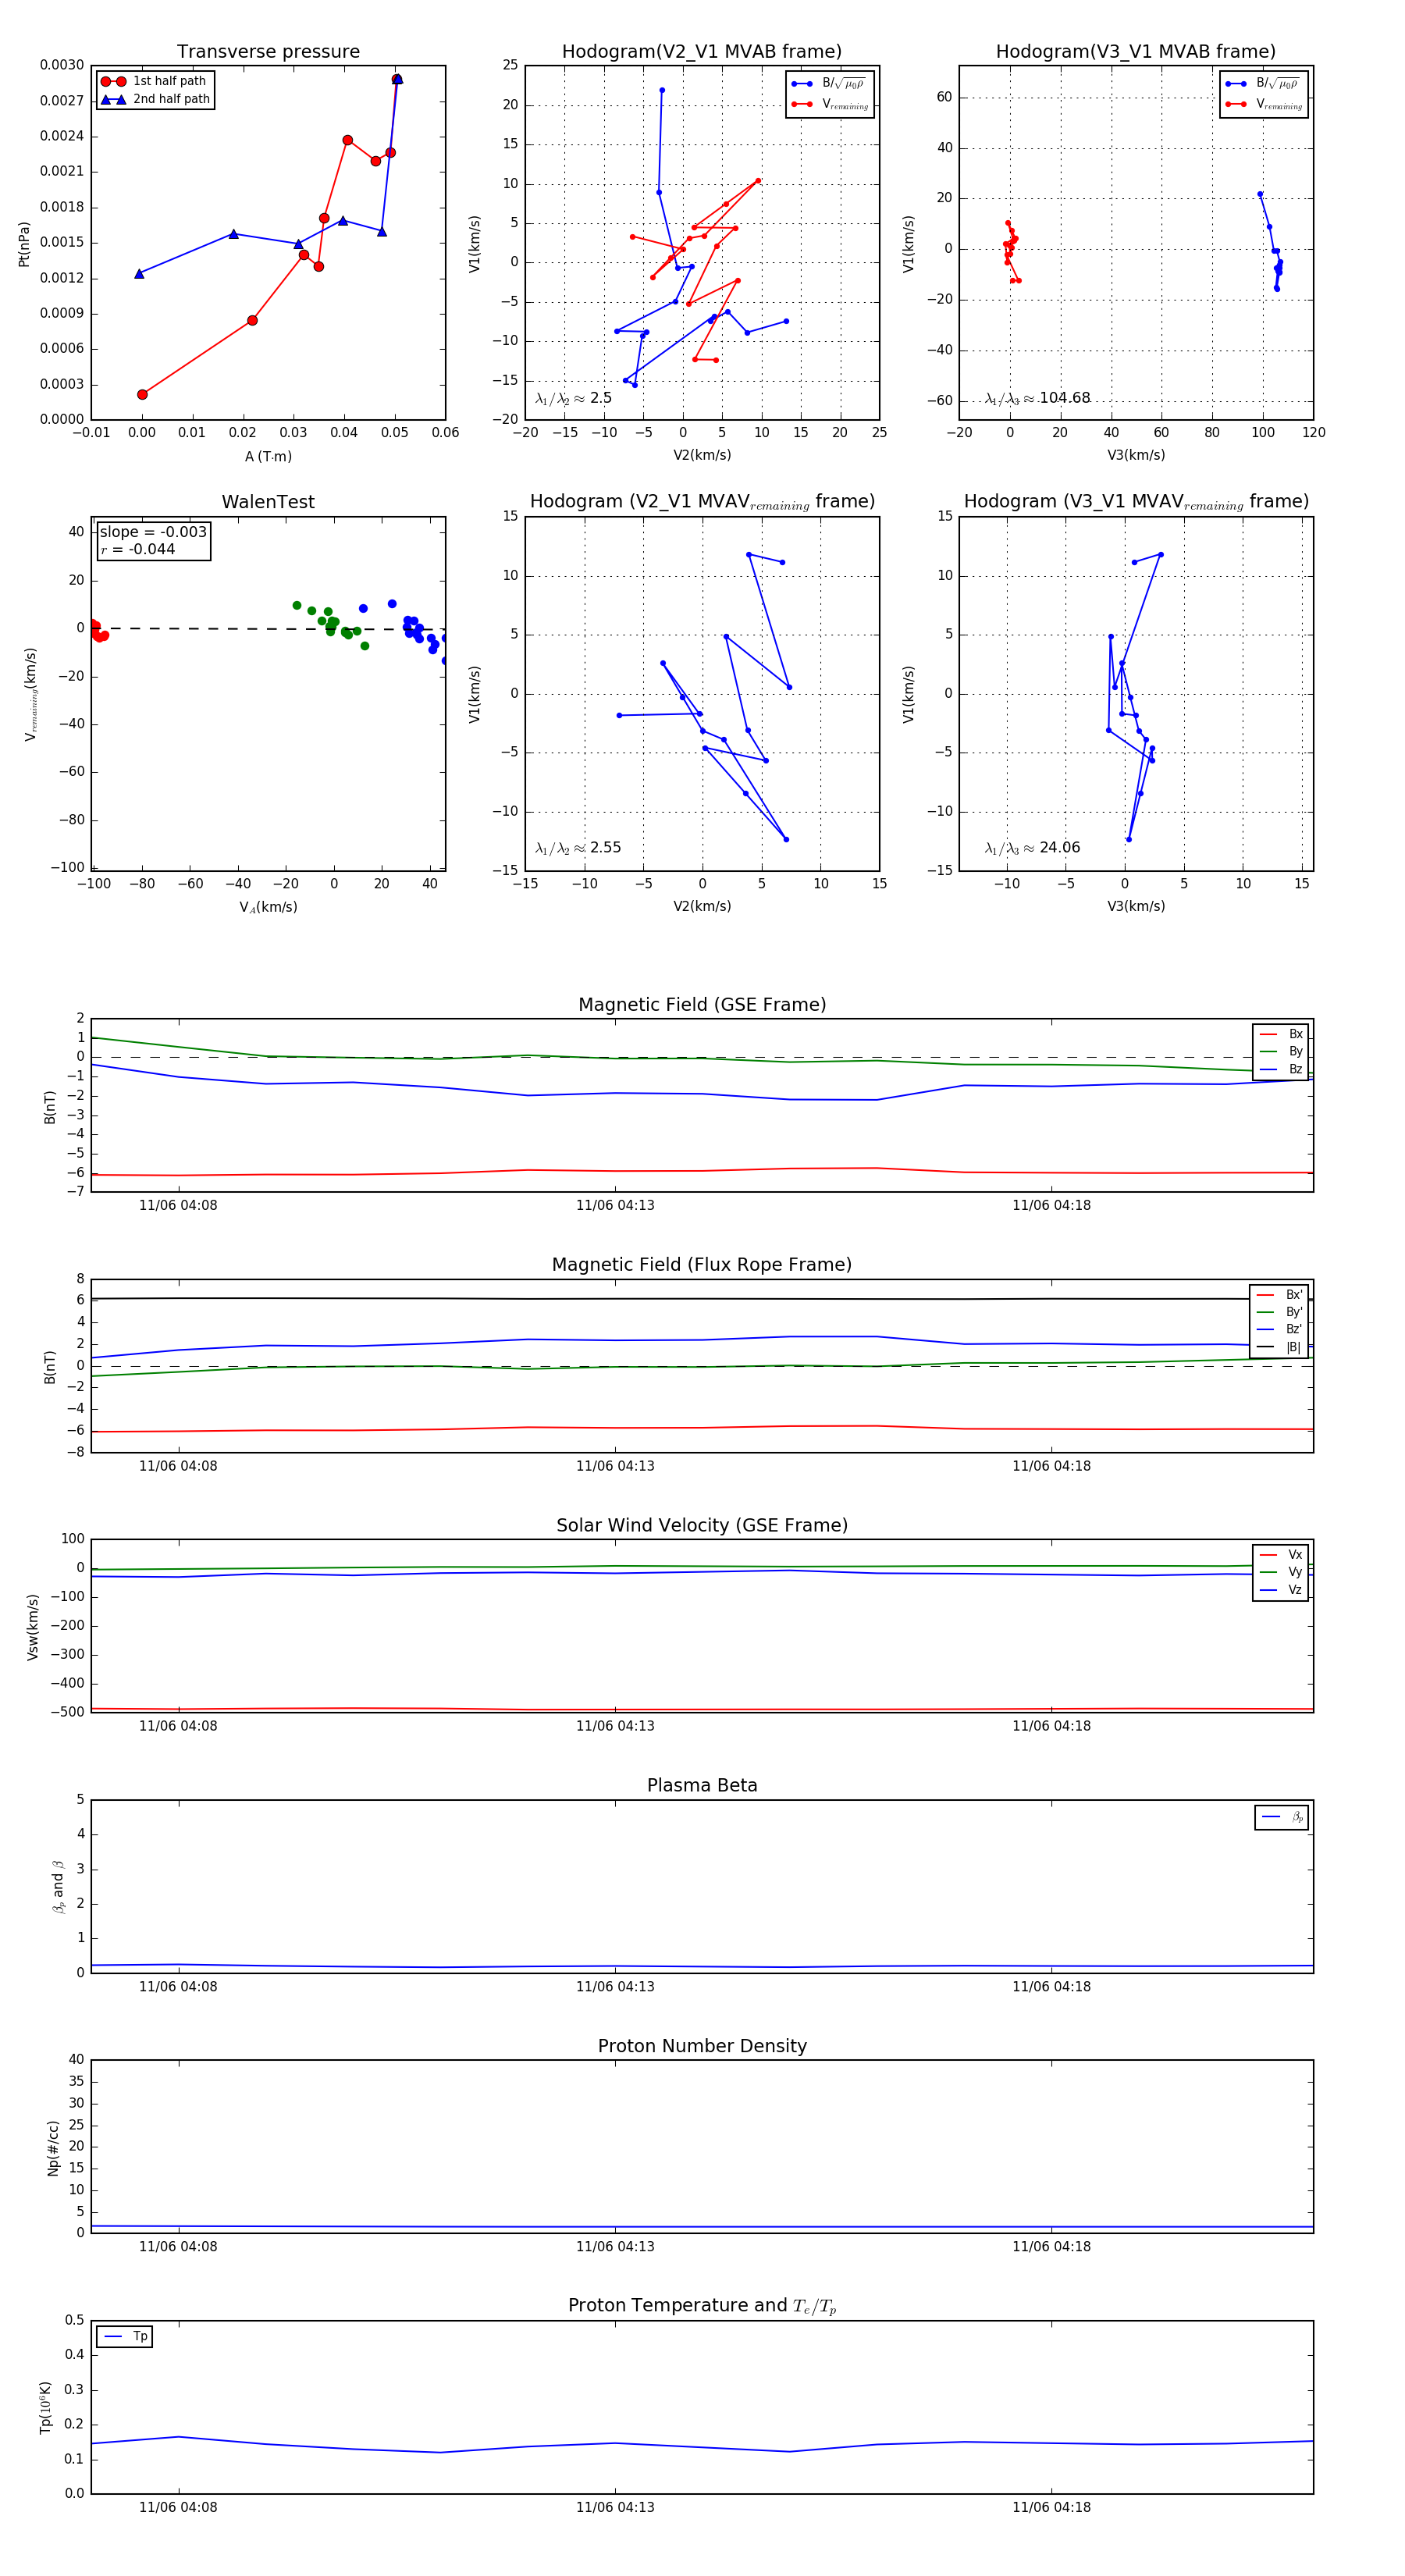
Task: Click "11/06 04:18" tick under Solar Wind Velocity plot
Action: pos(1051,1726)
